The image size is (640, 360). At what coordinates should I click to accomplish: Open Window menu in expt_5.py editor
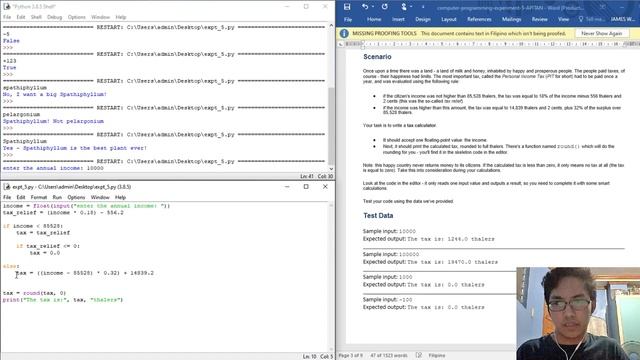click(100, 197)
